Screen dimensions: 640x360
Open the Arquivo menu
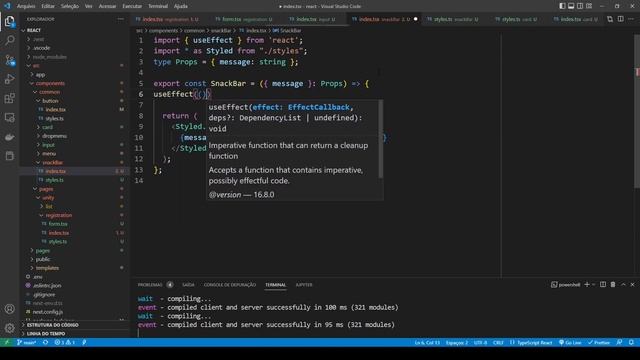click(x=26, y=6)
